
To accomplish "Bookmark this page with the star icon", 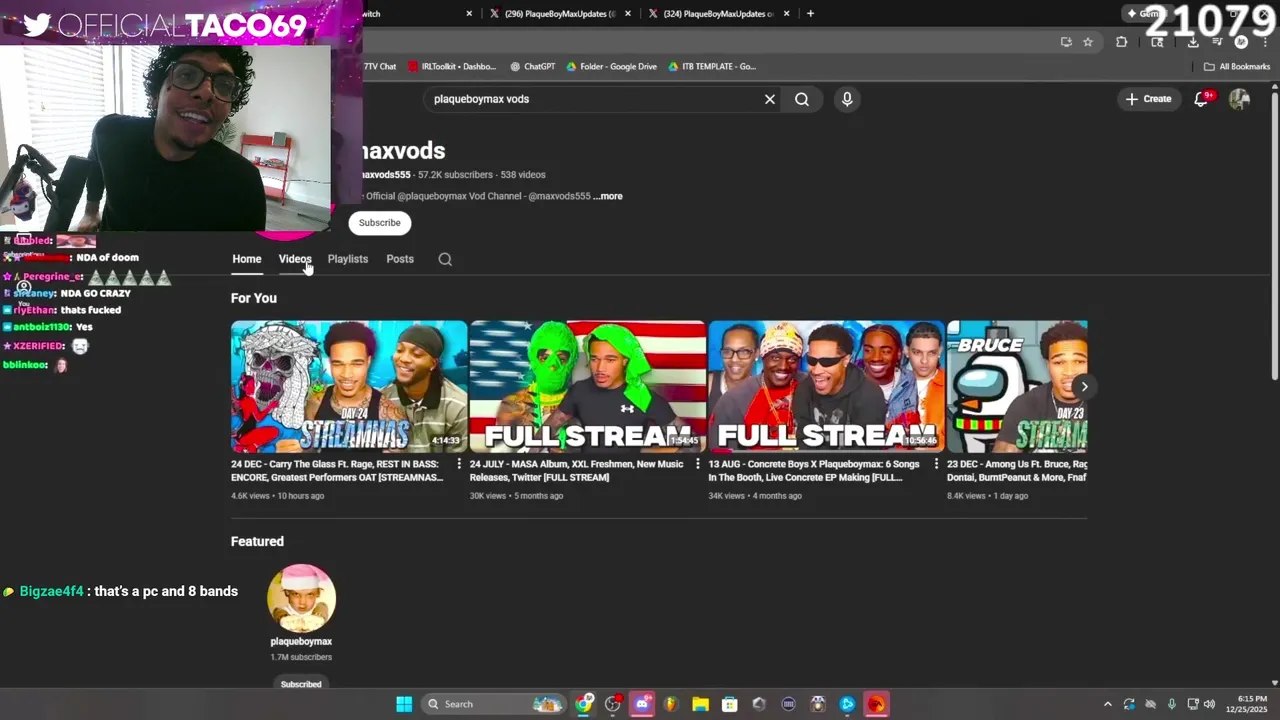I will [1088, 42].
